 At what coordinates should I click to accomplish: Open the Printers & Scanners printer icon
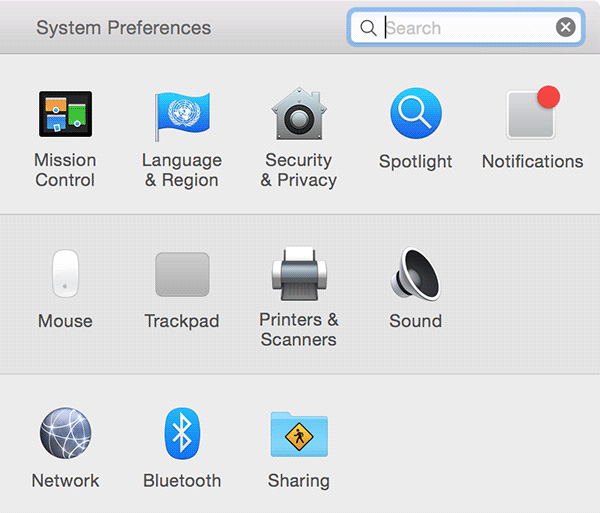[299, 274]
